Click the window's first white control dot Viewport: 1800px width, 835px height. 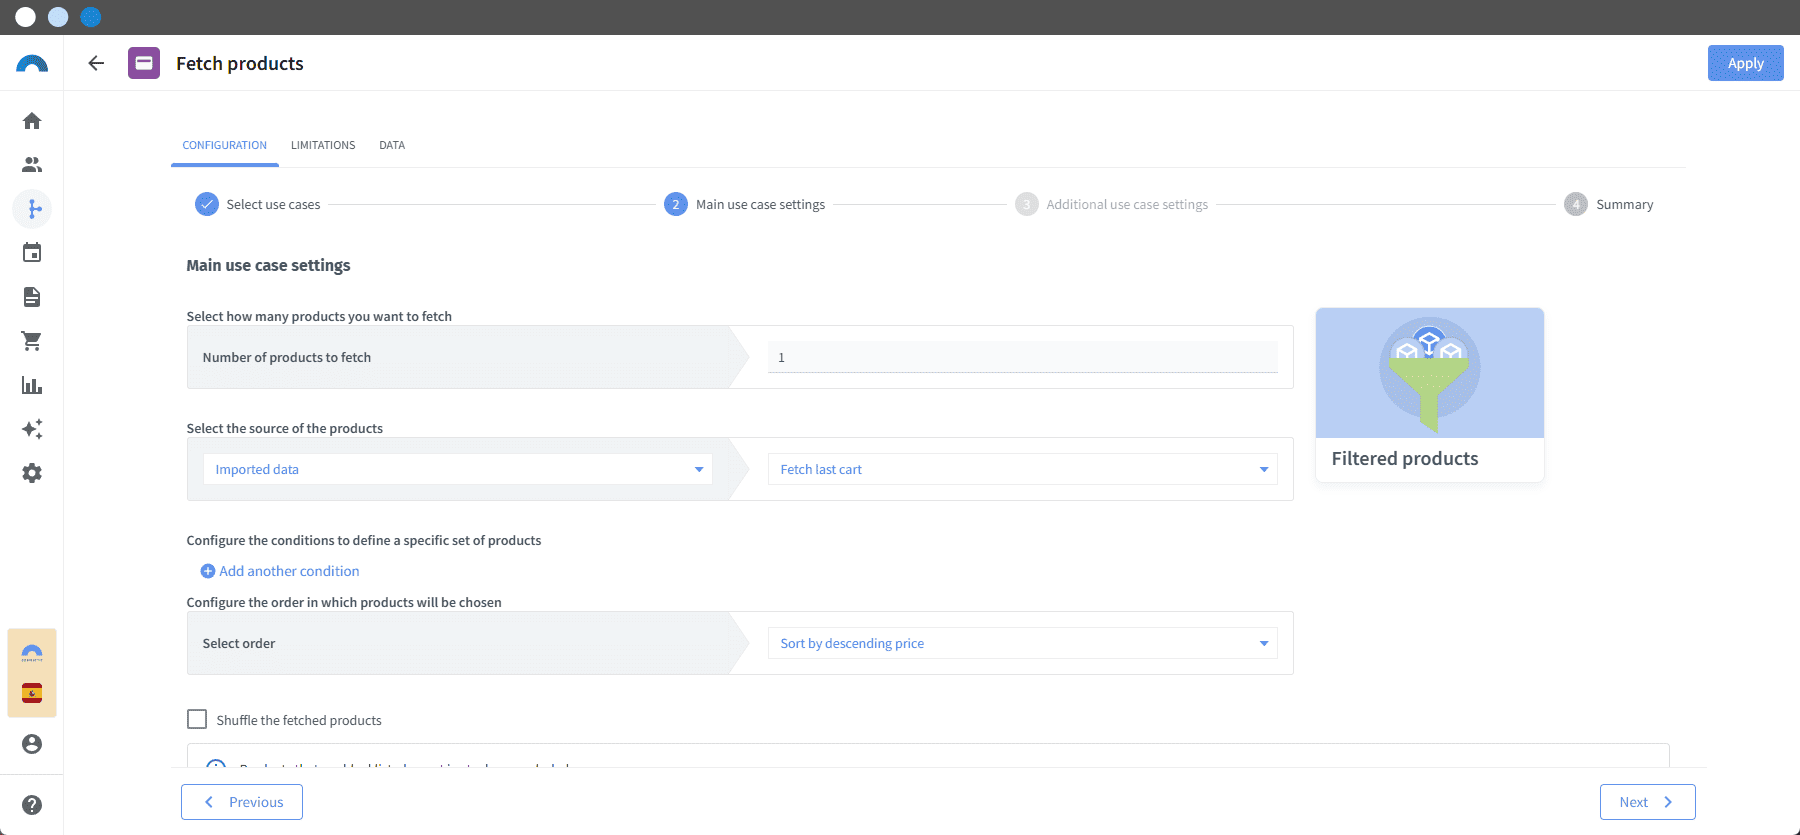point(26,17)
